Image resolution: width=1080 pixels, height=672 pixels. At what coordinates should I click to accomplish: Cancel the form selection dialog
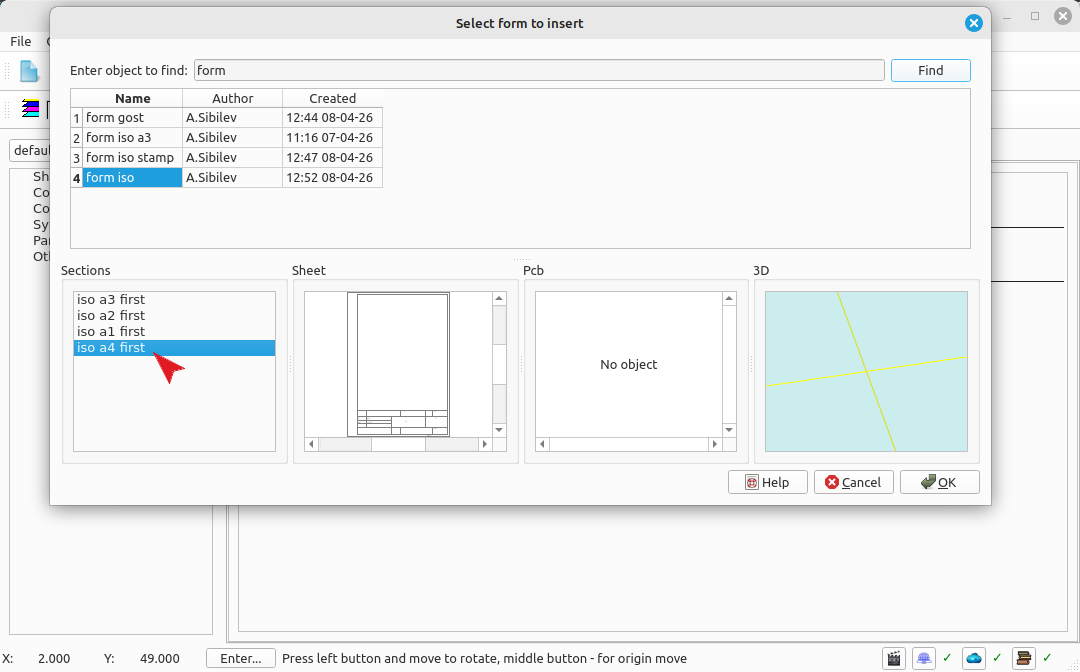click(x=853, y=482)
